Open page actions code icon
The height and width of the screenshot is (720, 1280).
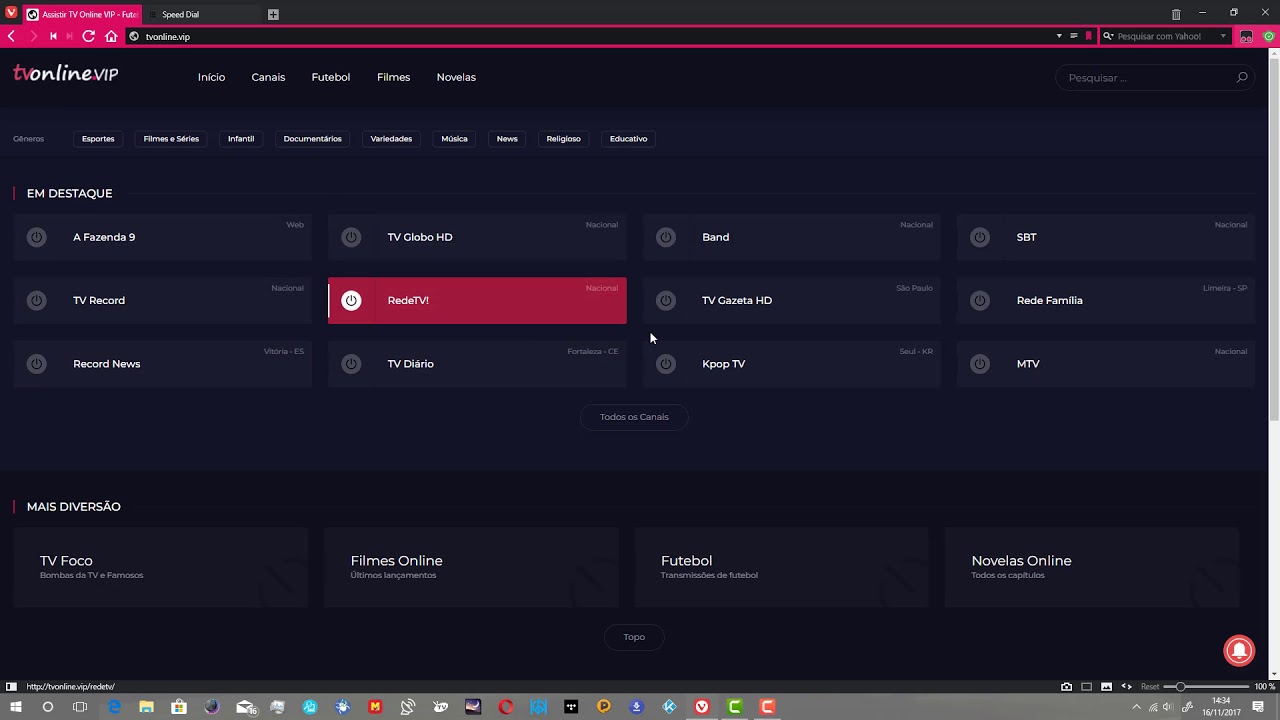pos(1127,686)
